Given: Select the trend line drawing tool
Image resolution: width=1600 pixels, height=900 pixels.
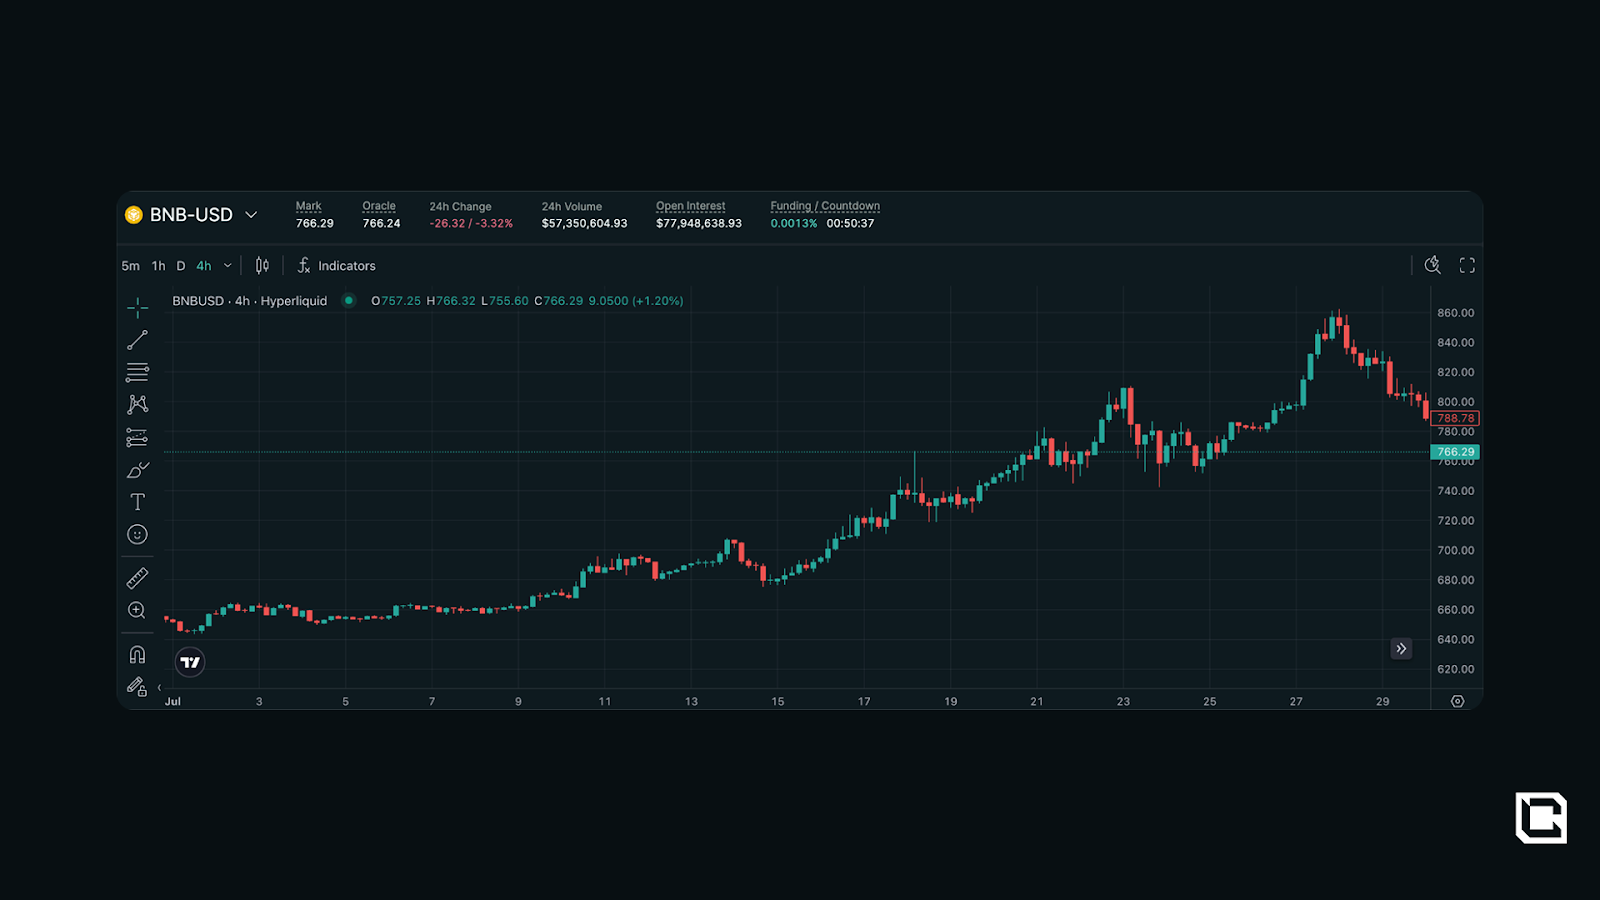Looking at the screenshot, I should coord(137,340).
